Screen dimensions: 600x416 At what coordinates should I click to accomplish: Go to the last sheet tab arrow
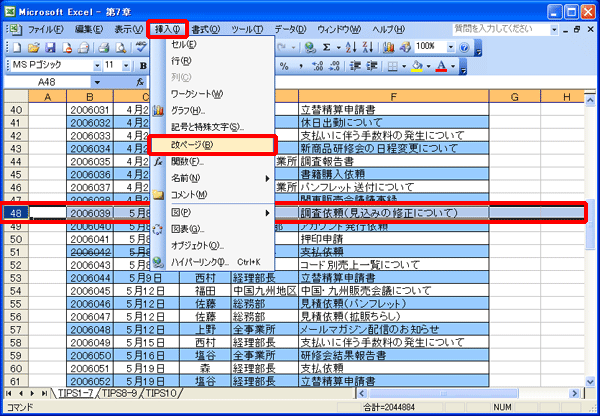pyautogui.click(x=44, y=393)
